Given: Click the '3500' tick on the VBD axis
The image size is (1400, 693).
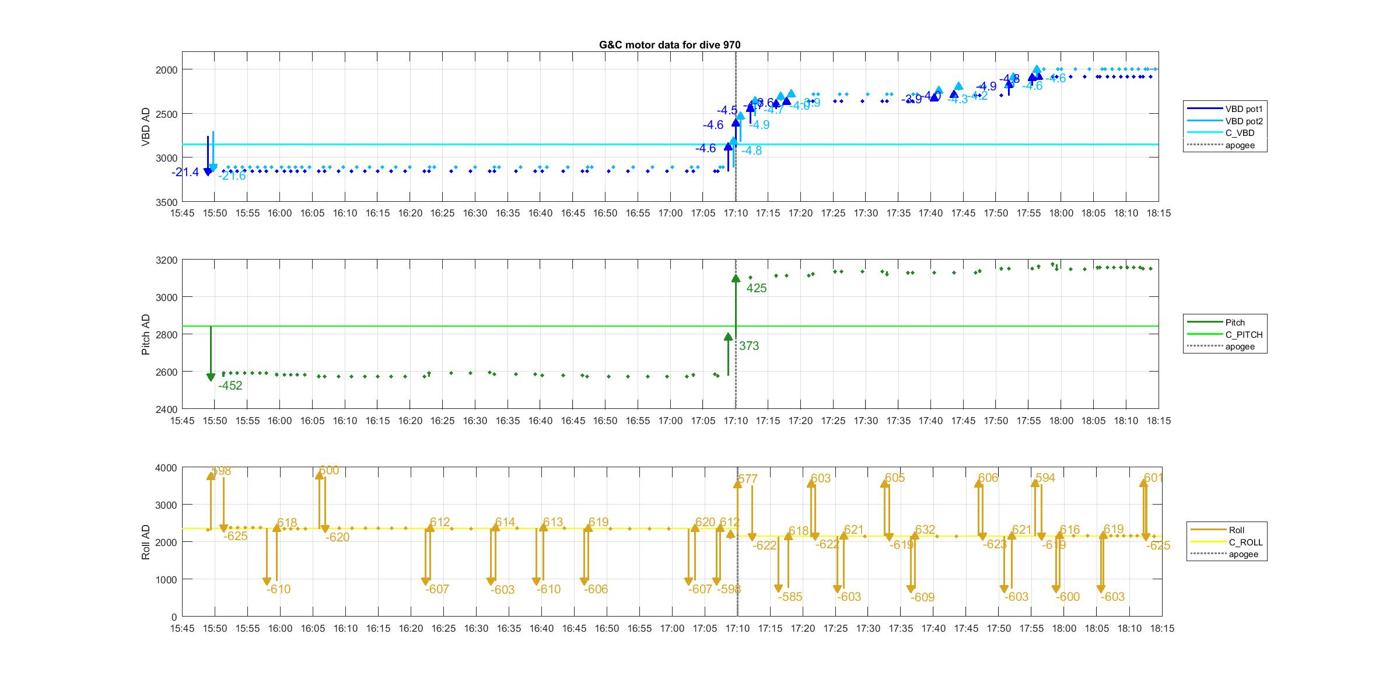Looking at the screenshot, I should [164, 203].
